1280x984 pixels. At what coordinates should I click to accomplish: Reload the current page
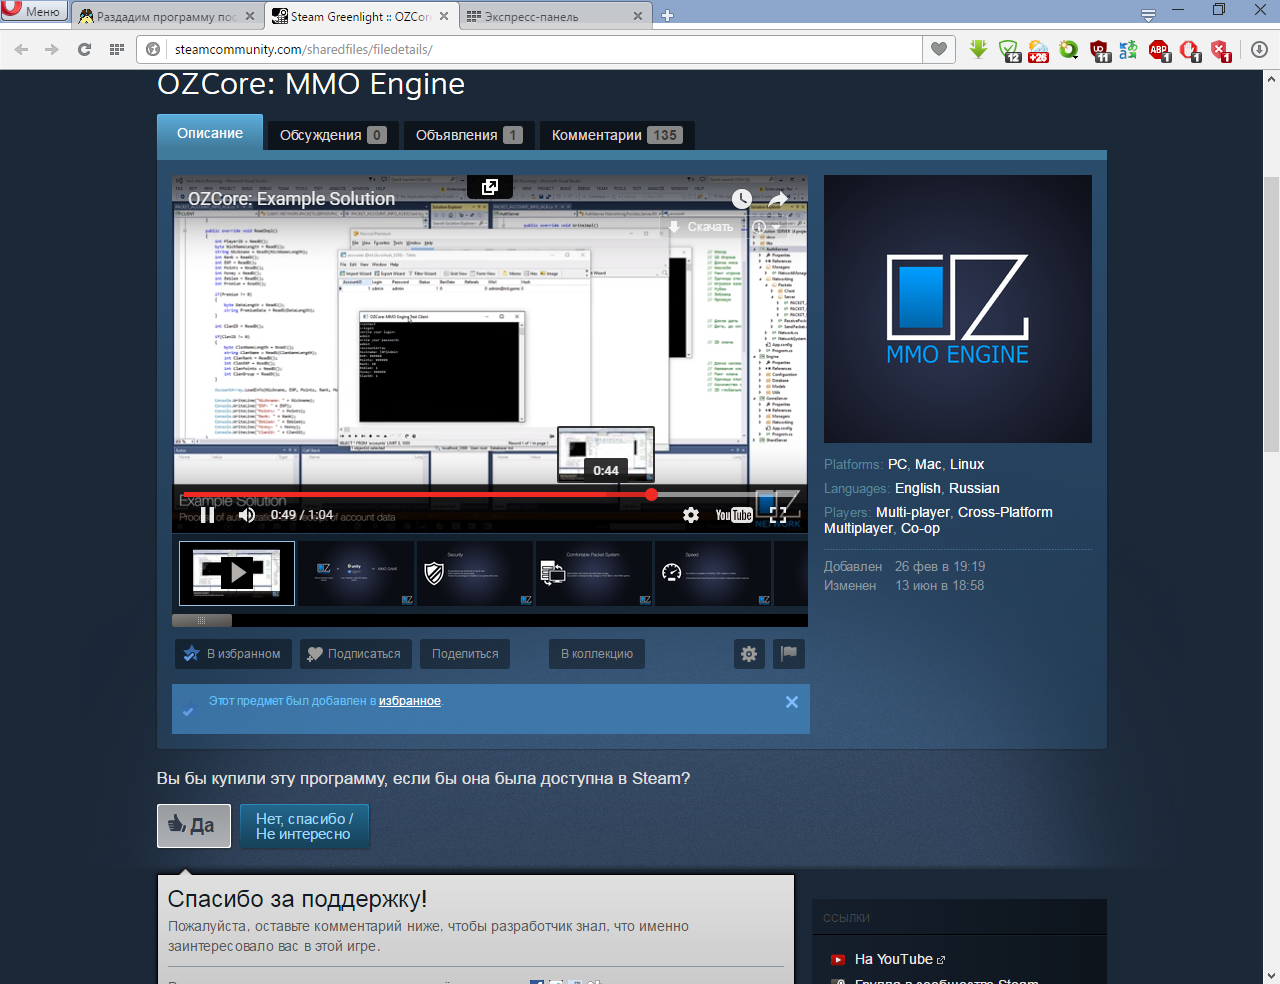[84, 49]
